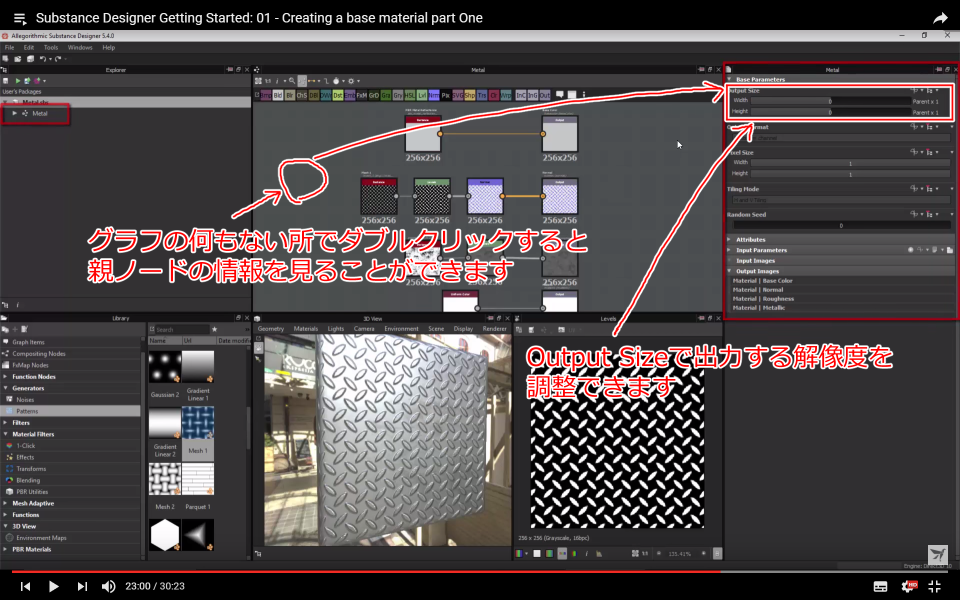Click the graph zoom magnifier icon
The height and width of the screenshot is (600, 960).
[292, 81]
